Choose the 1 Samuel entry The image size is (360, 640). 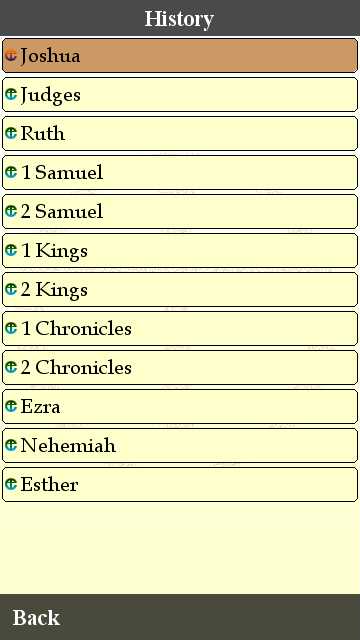(x=180, y=172)
